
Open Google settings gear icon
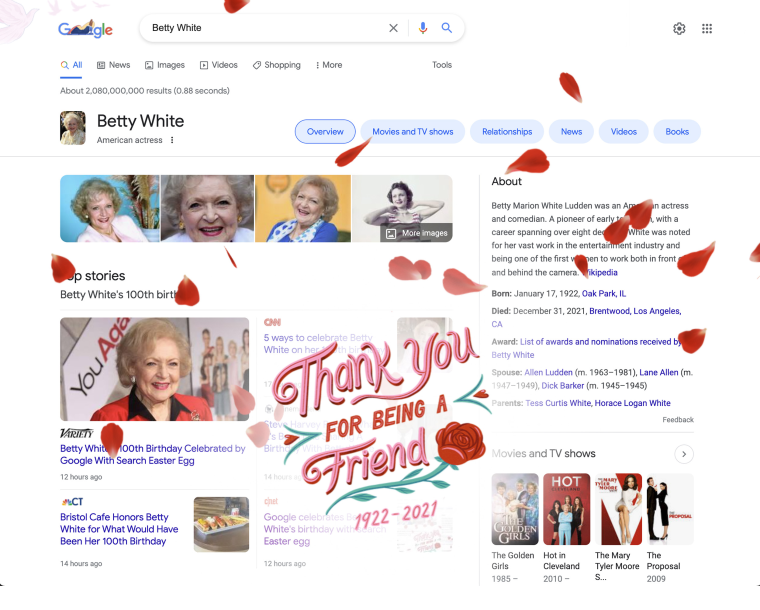coord(680,29)
